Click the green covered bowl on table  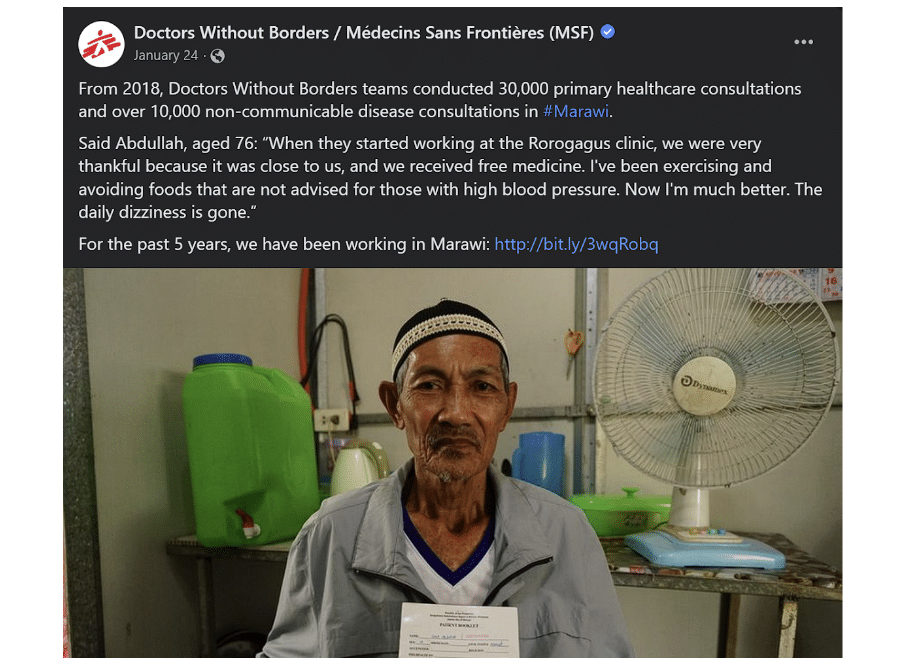(619, 511)
